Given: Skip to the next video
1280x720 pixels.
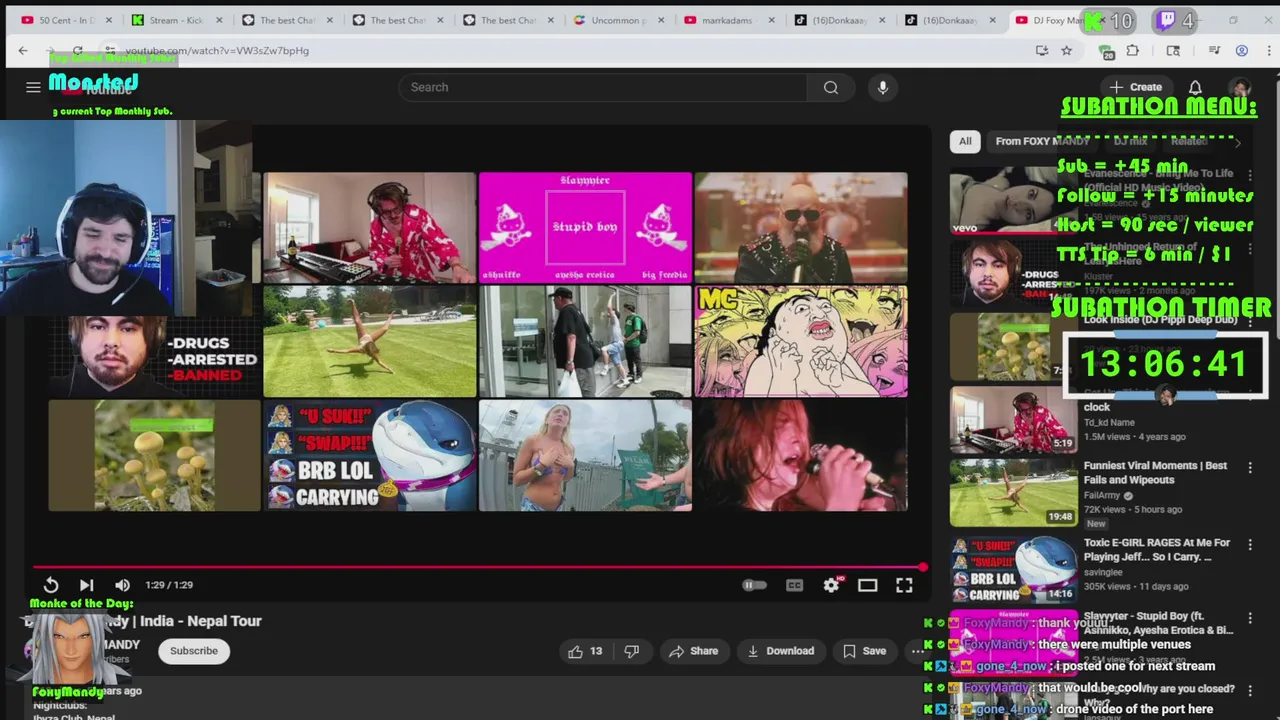Looking at the screenshot, I should coord(86,585).
